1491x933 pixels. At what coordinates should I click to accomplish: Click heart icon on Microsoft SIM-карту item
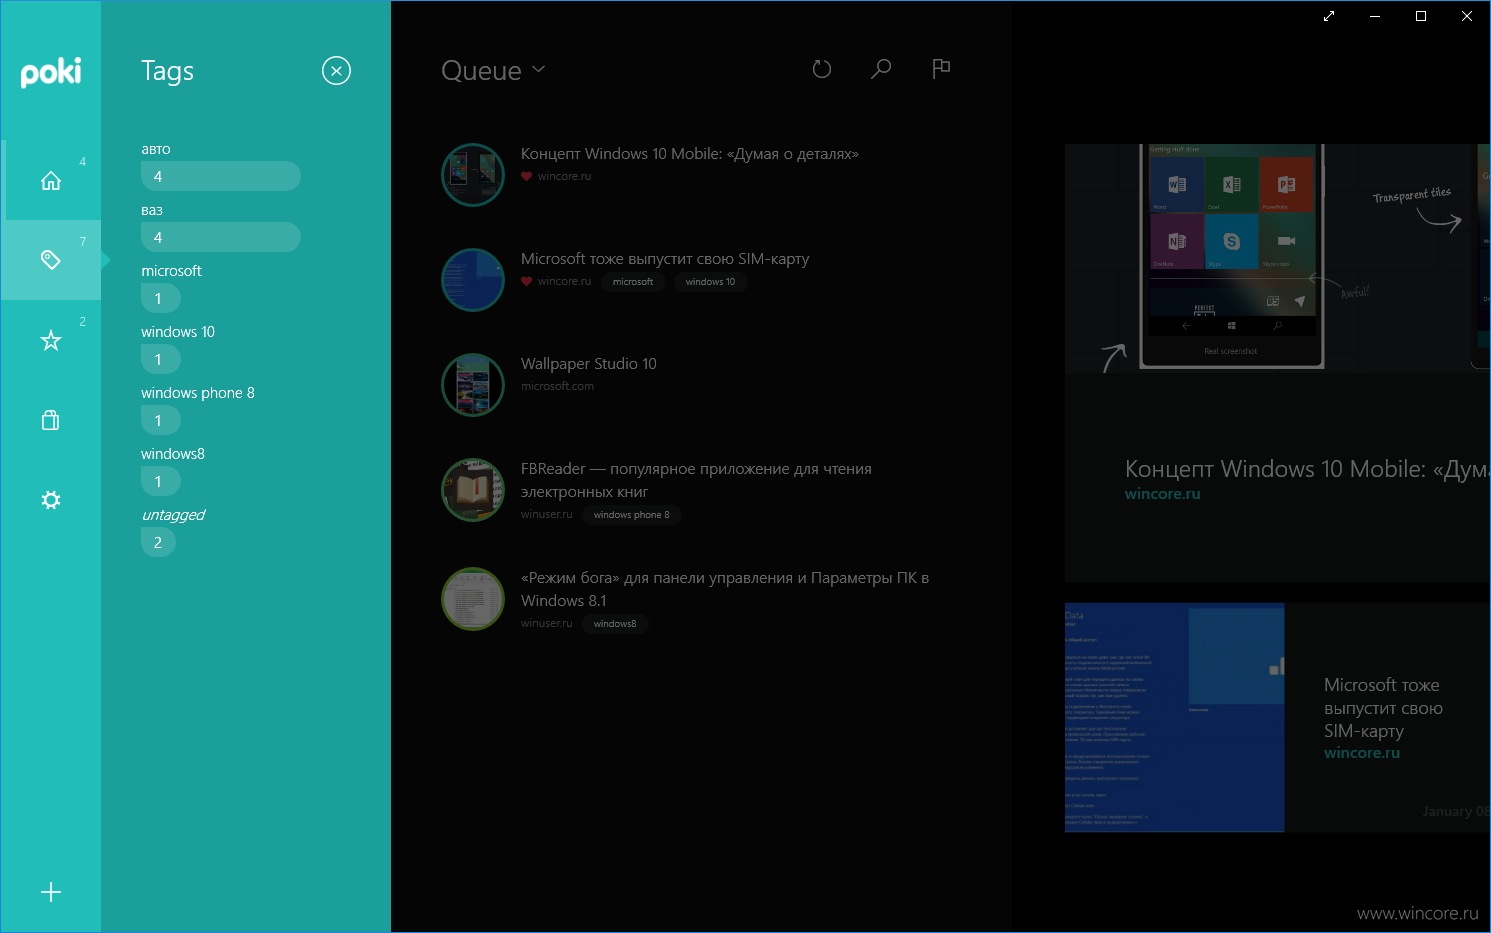(x=526, y=282)
